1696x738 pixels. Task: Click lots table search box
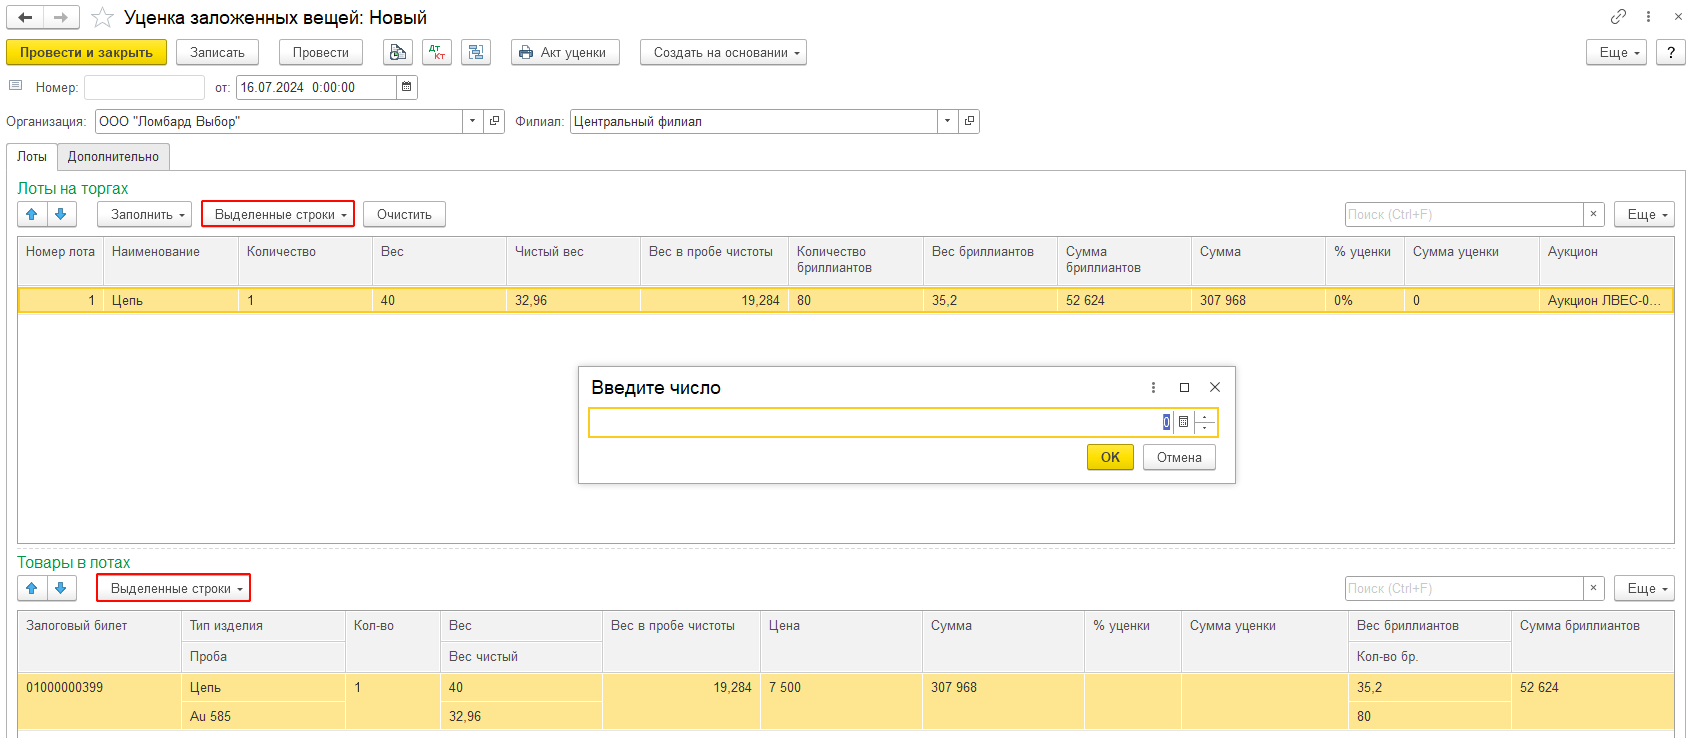click(1464, 214)
